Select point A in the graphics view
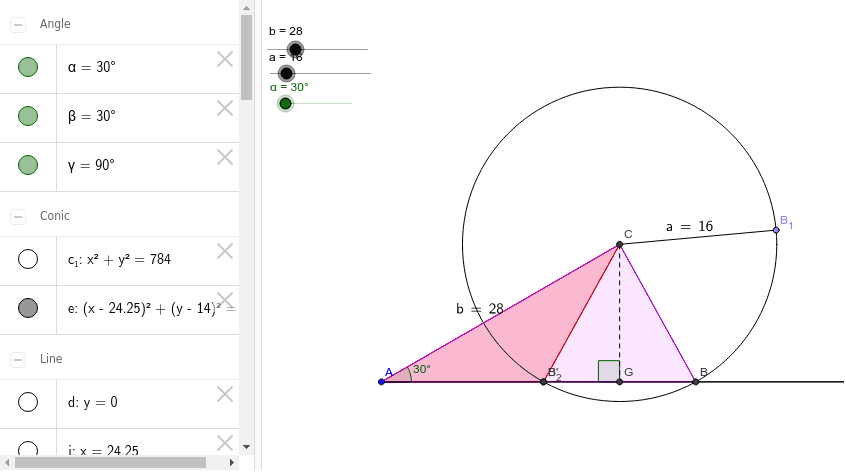 coord(381,382)
